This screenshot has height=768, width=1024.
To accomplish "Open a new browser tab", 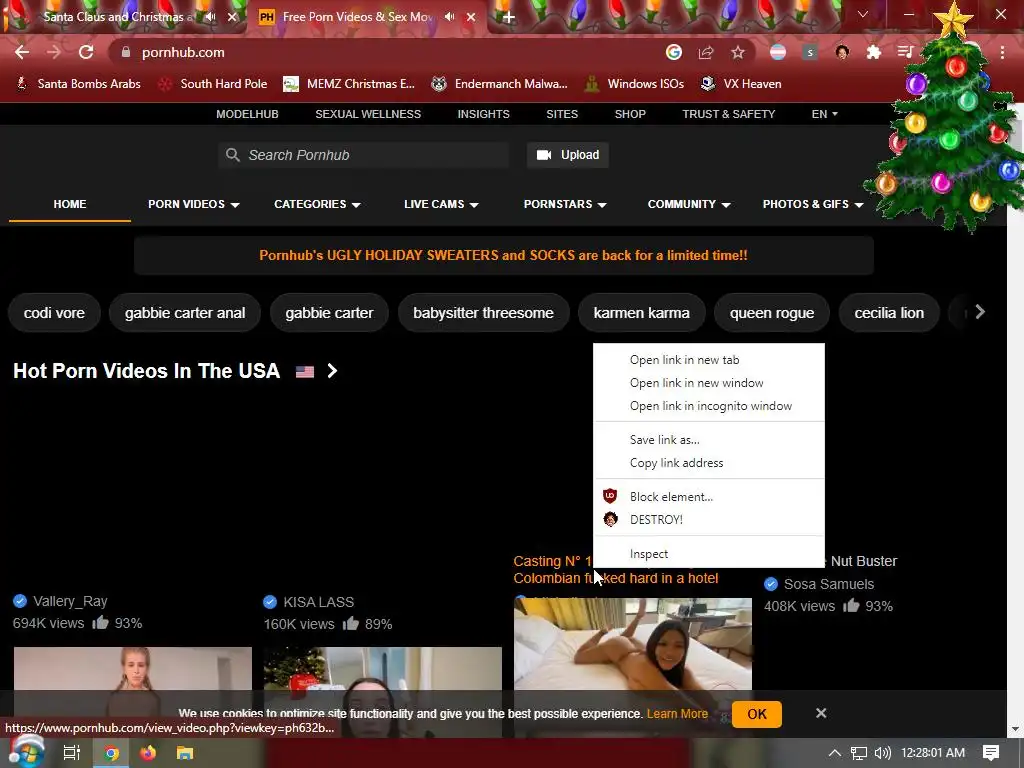I will click(x=509, y=17).
